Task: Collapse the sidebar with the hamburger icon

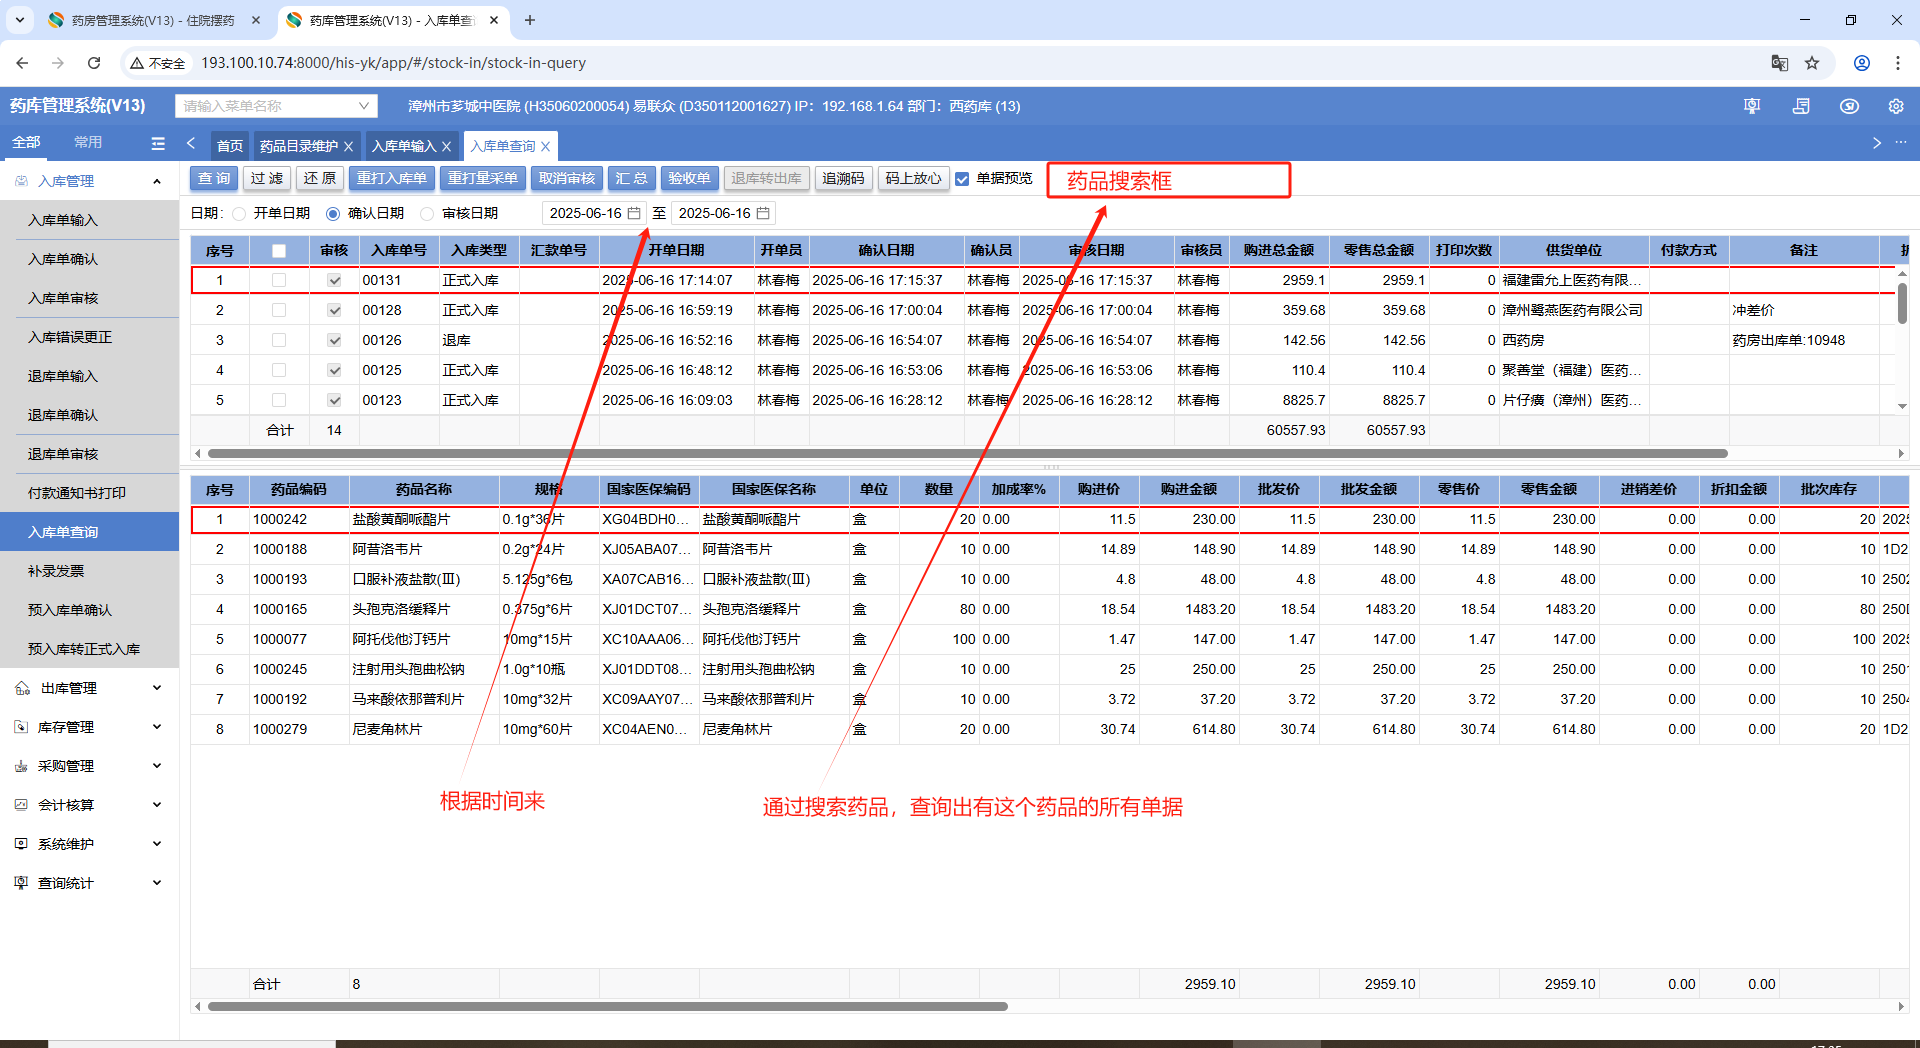Action: 158,143
